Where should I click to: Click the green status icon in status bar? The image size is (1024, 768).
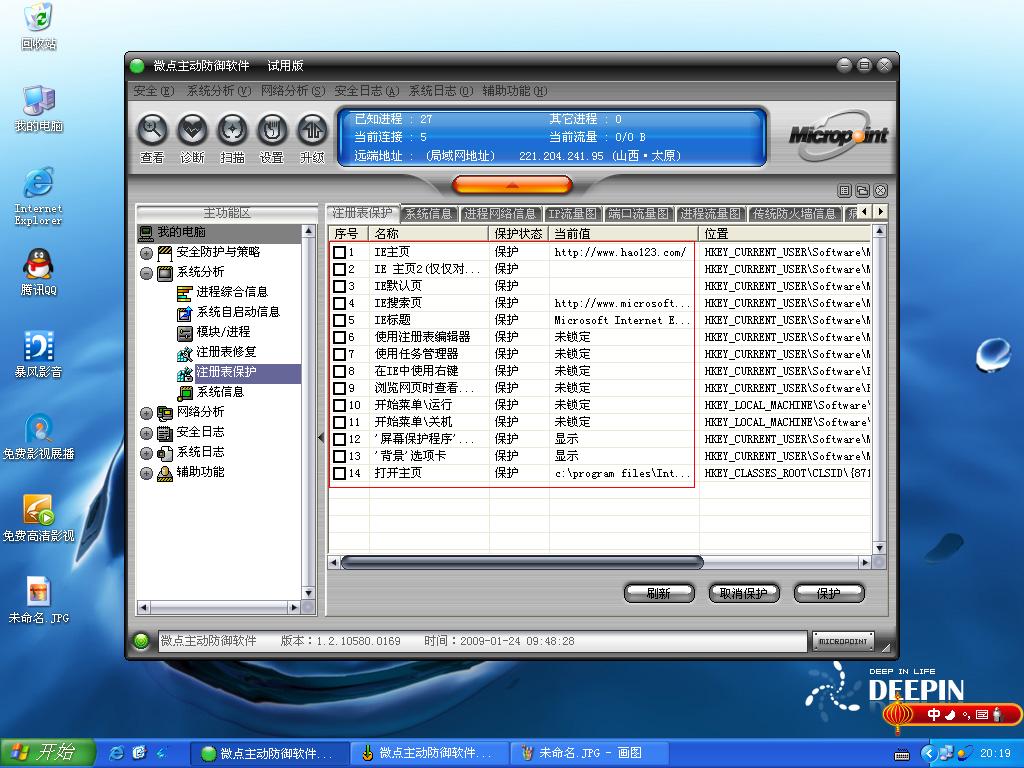pyautogui.click(x=140, y=641)
